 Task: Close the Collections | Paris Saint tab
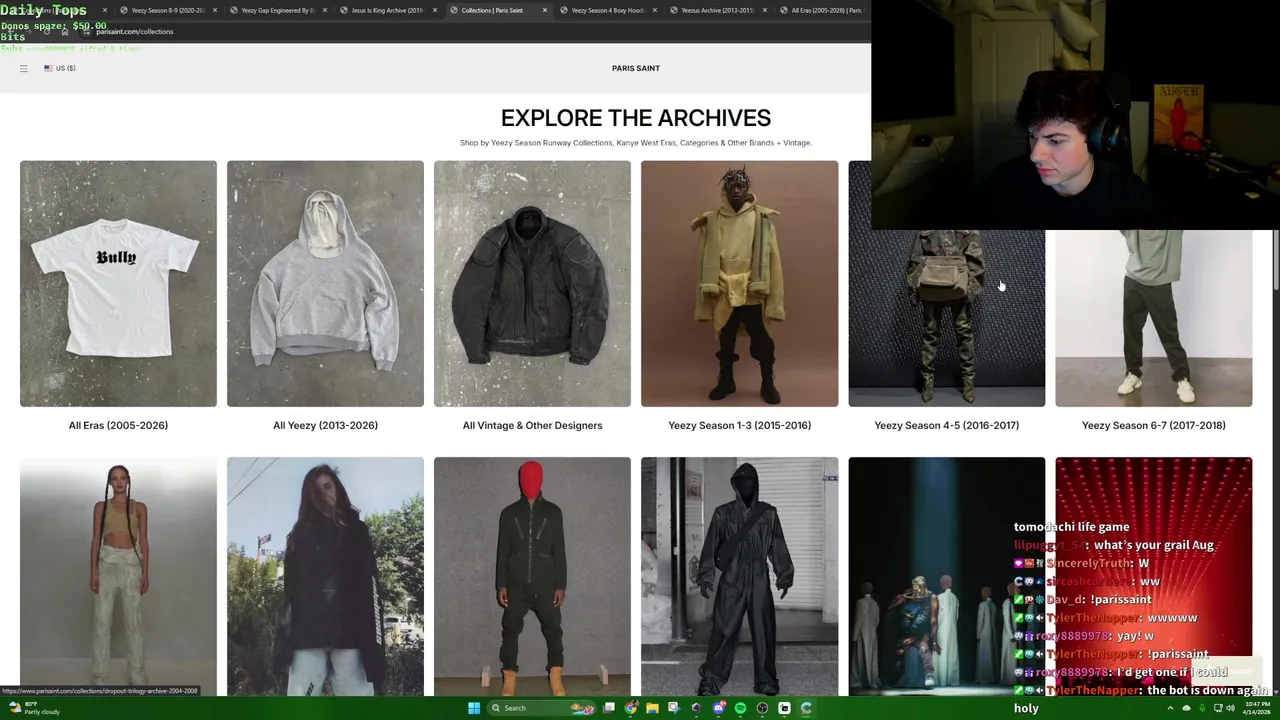click(x=545, y=10)
